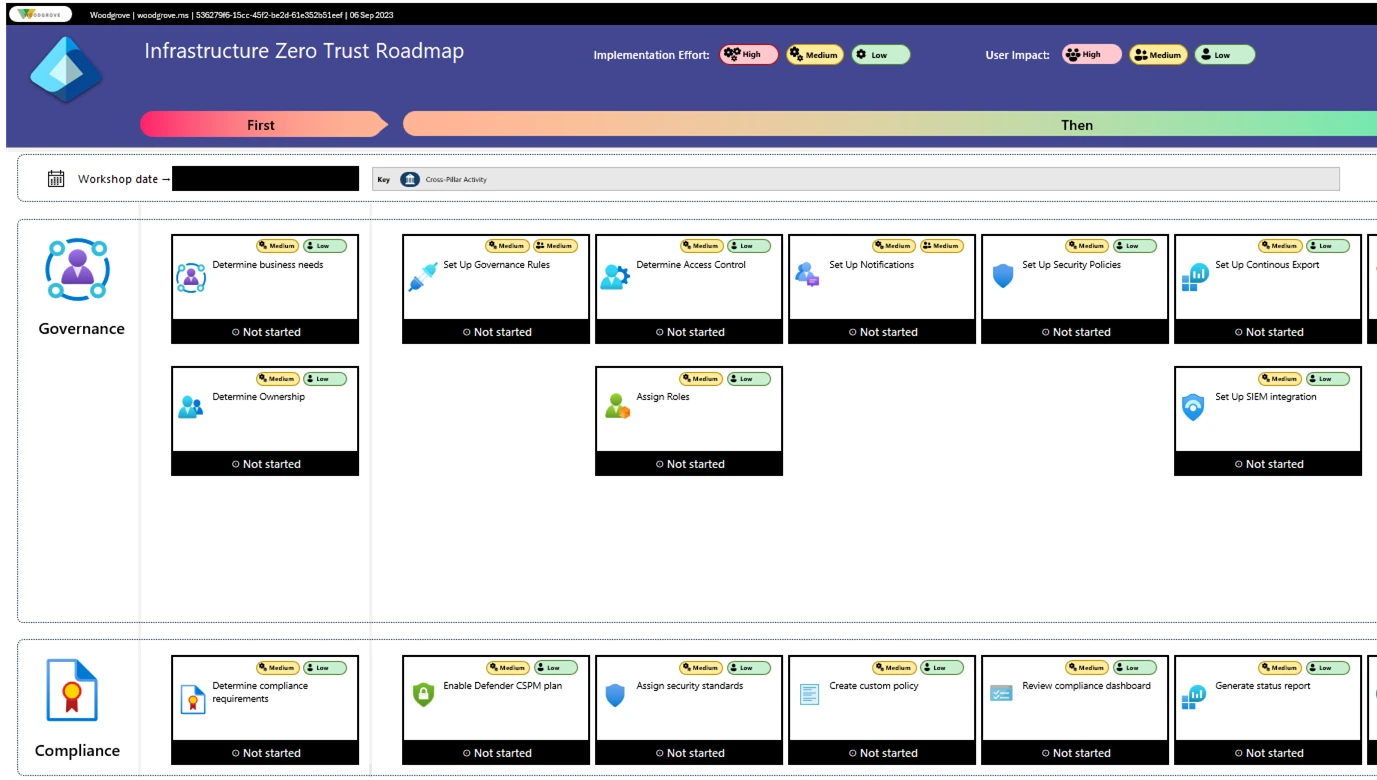The height and width of the screenshot is (780, 1377).
Task: Click the shield icon on Set Up Security Policies
Action: tap(1003, 275)
